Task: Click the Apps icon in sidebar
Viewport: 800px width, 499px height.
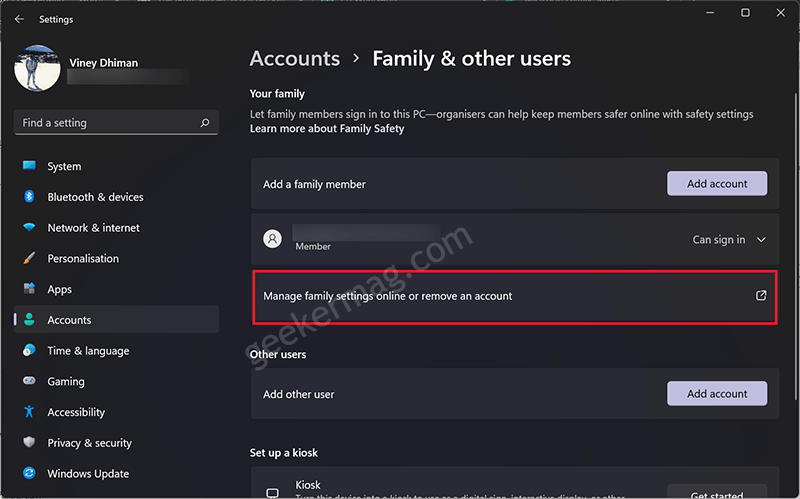Action: 29,288
